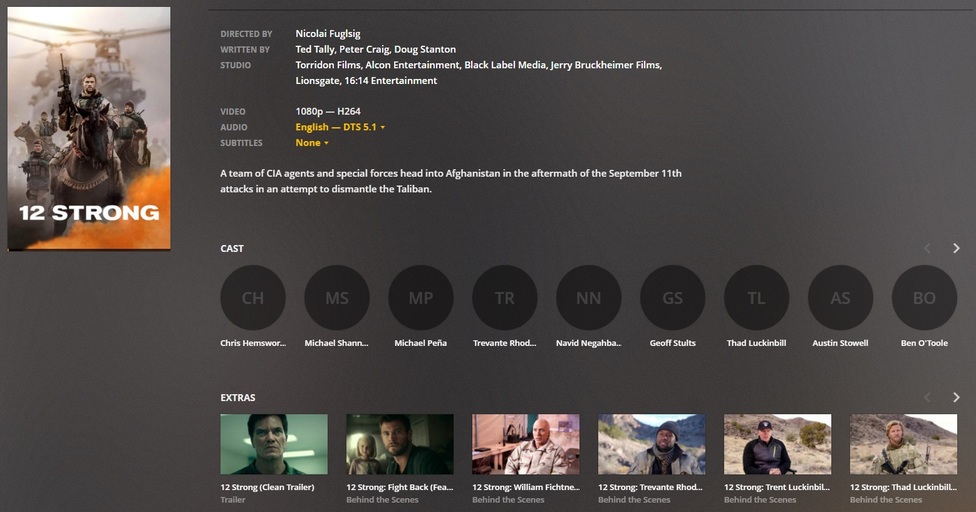Select the TL avatar for Thad Luckinbill
The width and height of the screenshot is (976, 512).
coord(756,297)
